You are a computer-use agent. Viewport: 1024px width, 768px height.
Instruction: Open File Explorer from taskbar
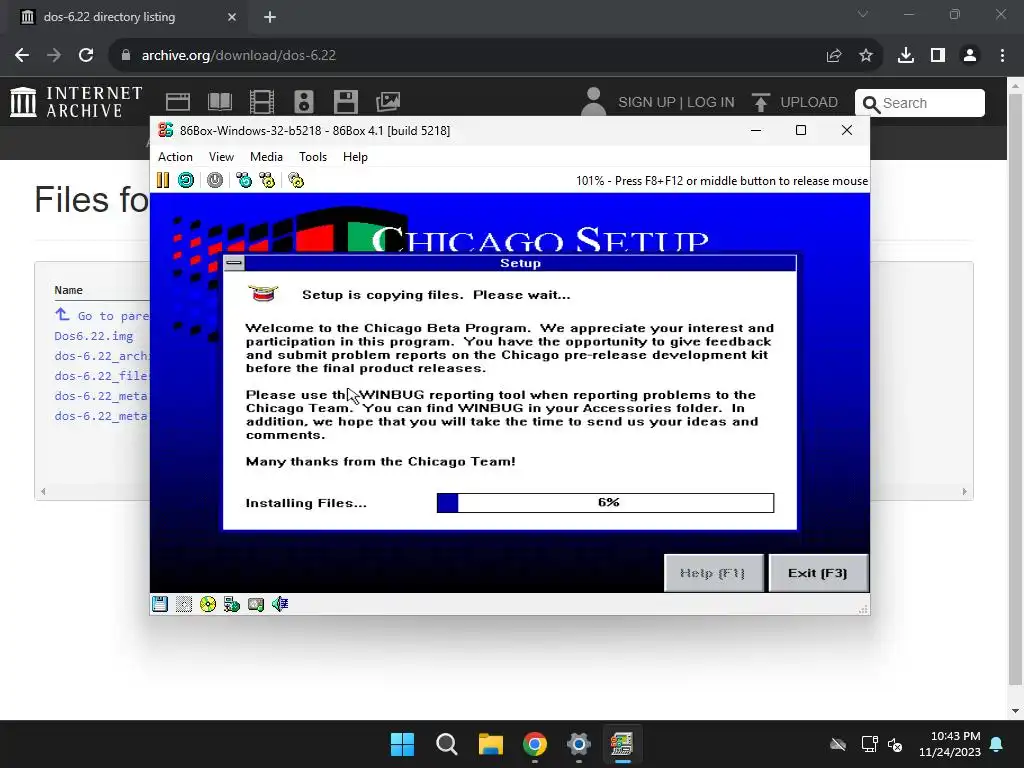(x=490, y=744)
